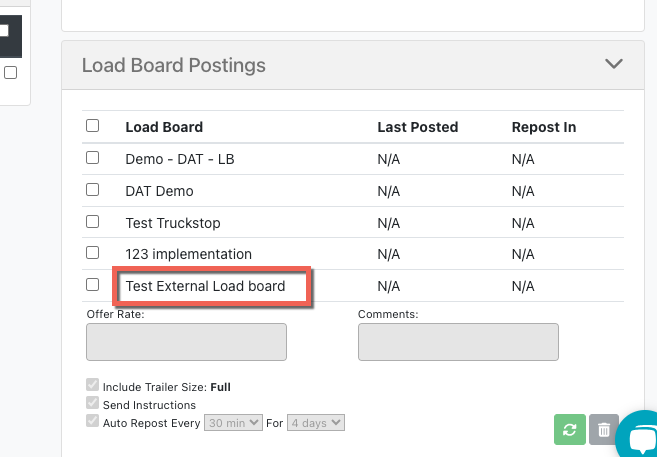The image size is (657, 457).
Task: Select the Test External Load board row label
Action: [205, 286]
